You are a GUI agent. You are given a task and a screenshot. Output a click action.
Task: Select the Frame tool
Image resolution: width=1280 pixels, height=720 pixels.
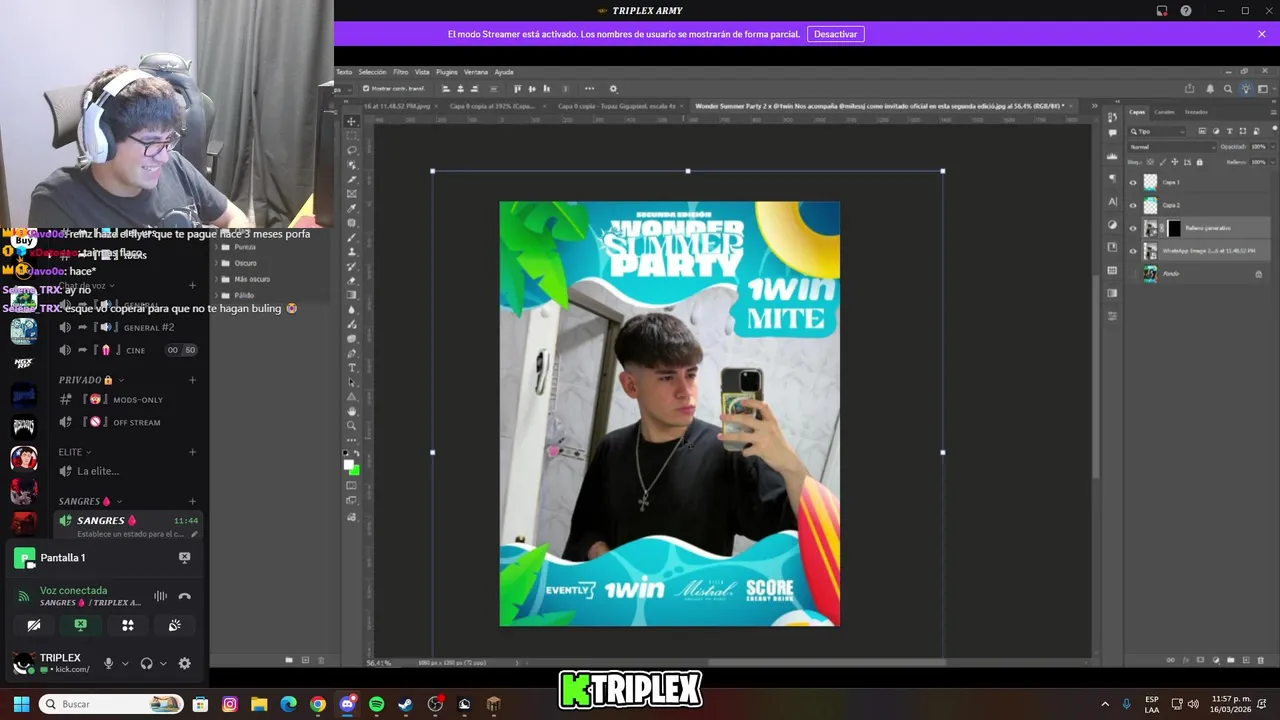click(351, 194)
